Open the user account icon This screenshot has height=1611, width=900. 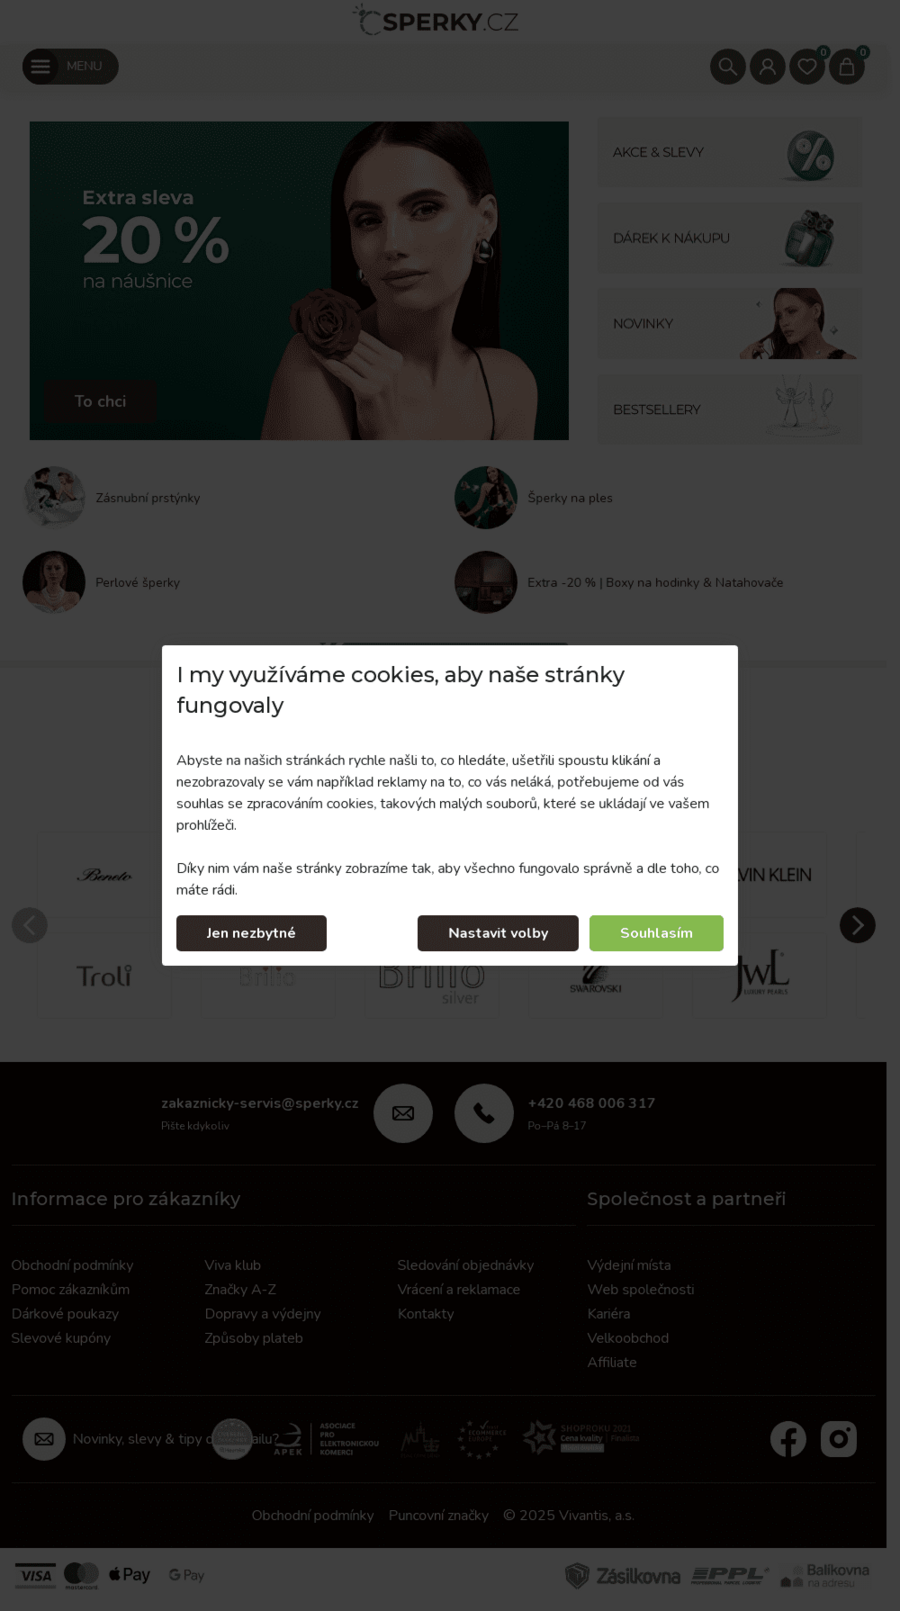click(x=768, y=67)
